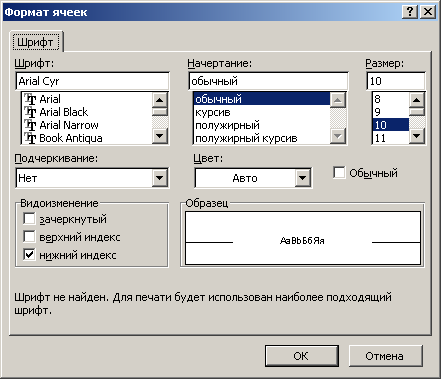Check the верхний индекс superscript box
The width and height of the screenshot is (441, 379).
[29, 237]
